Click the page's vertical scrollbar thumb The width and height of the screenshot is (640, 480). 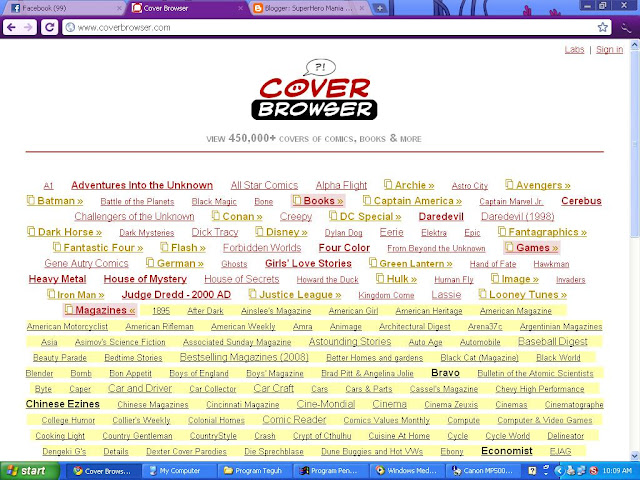635,143
